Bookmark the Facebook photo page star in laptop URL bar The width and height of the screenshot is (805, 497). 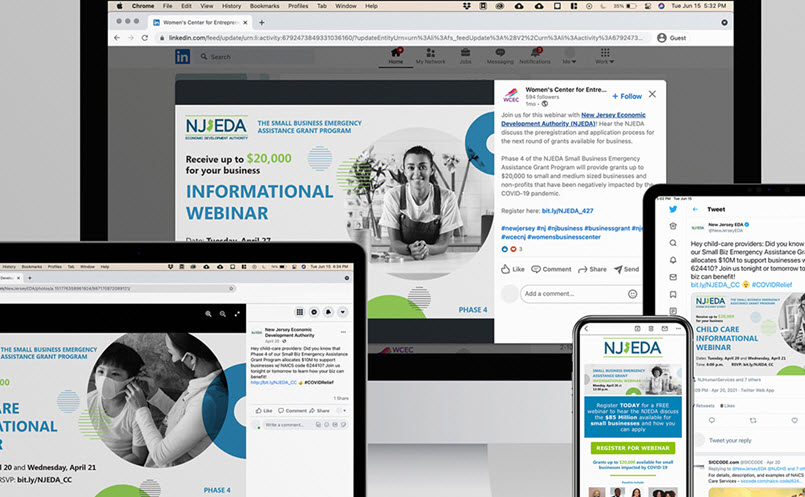pos(231,289)
